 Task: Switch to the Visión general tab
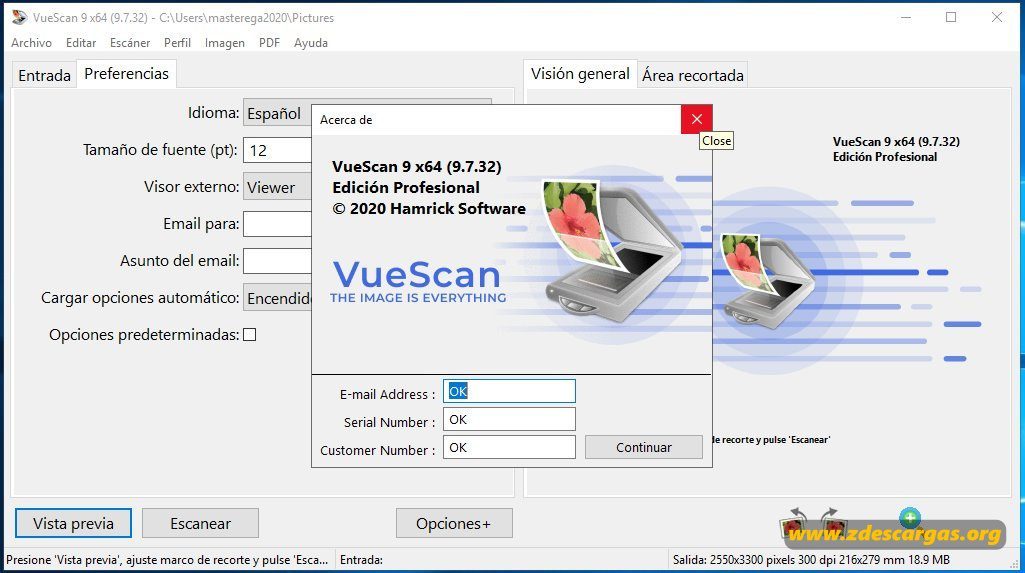pyautogui.click(x=580, y=73)
